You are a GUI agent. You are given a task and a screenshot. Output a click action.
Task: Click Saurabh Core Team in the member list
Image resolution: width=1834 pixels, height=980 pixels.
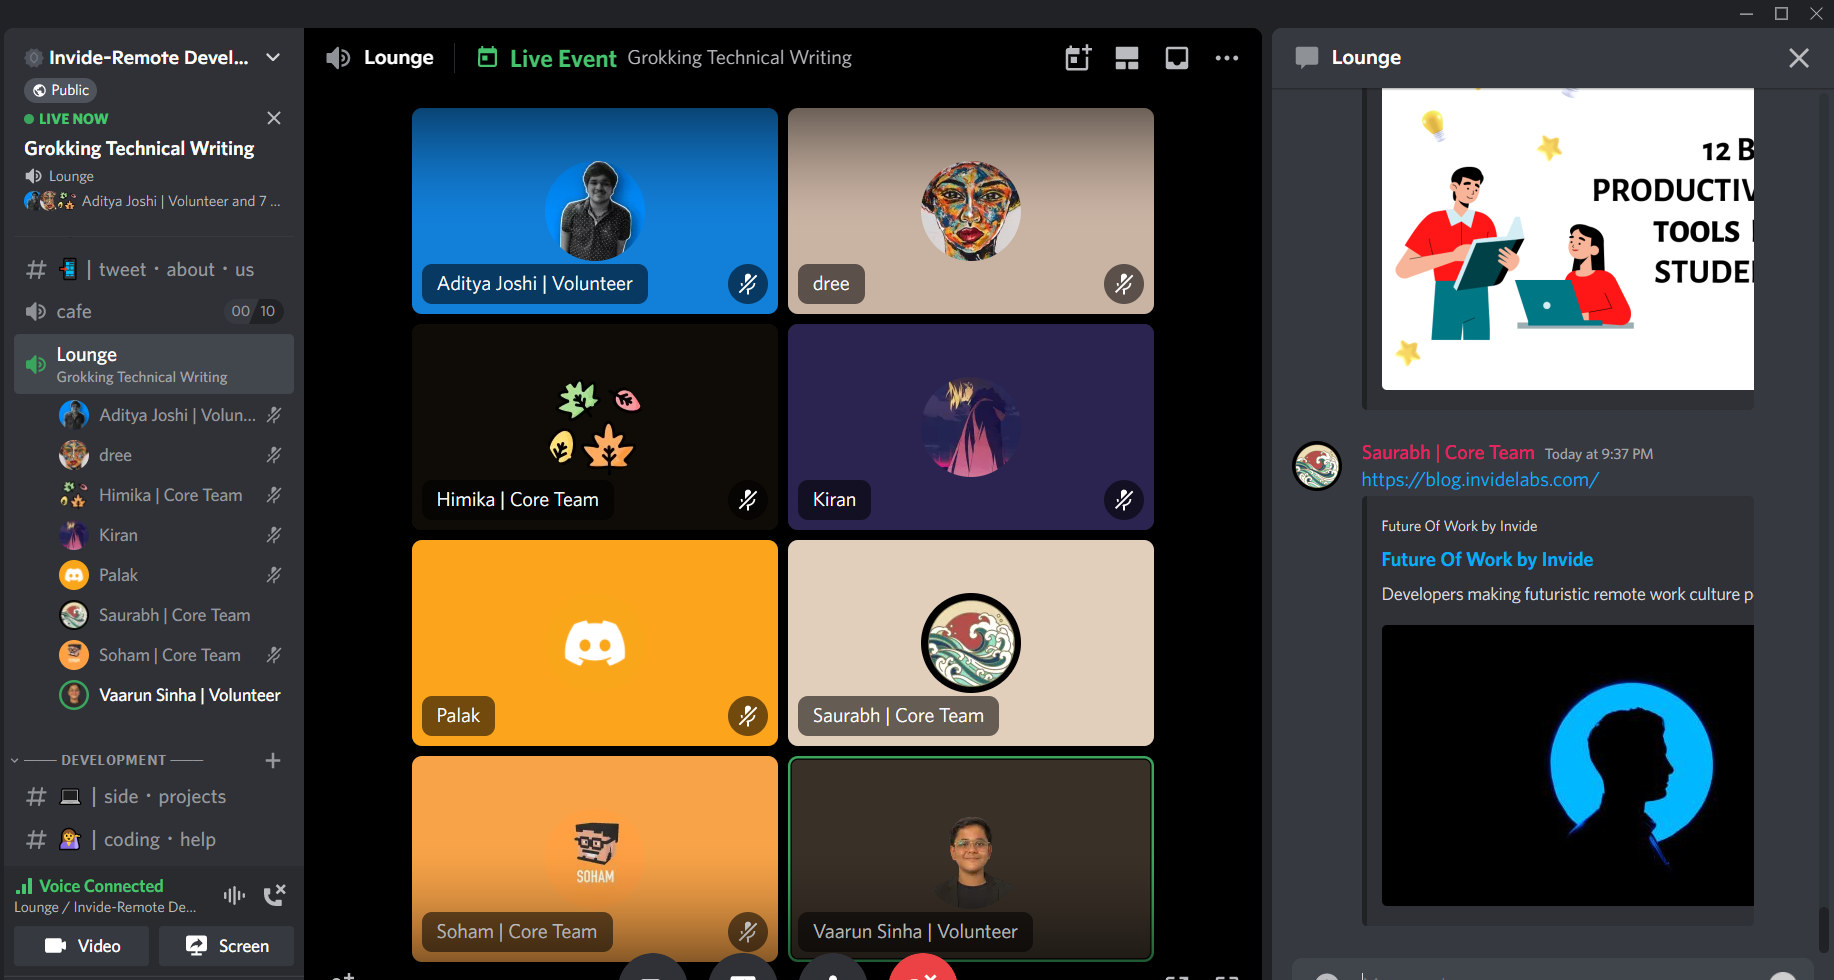coord(170,615)
